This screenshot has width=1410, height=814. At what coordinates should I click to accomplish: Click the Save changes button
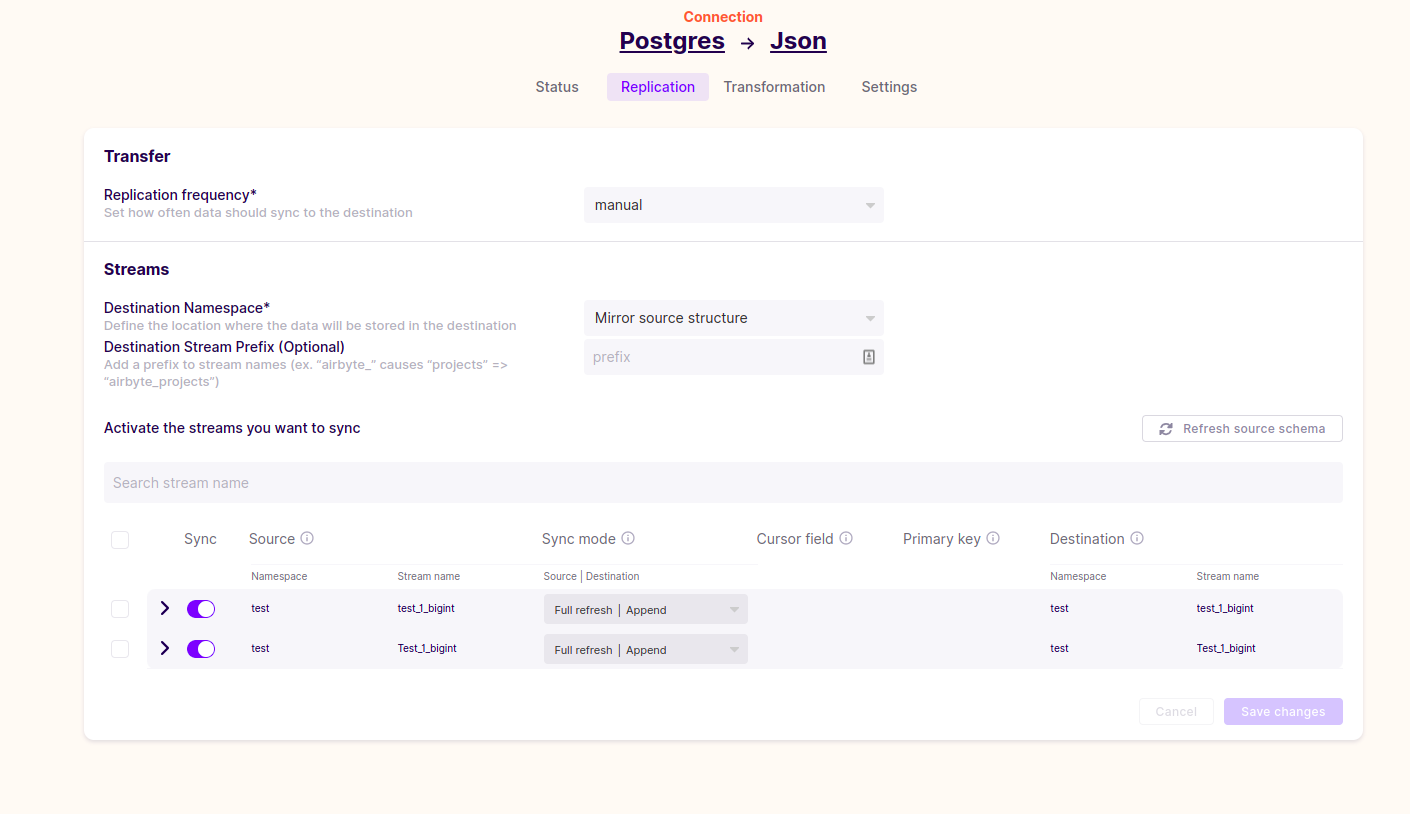click(1283, 711)
